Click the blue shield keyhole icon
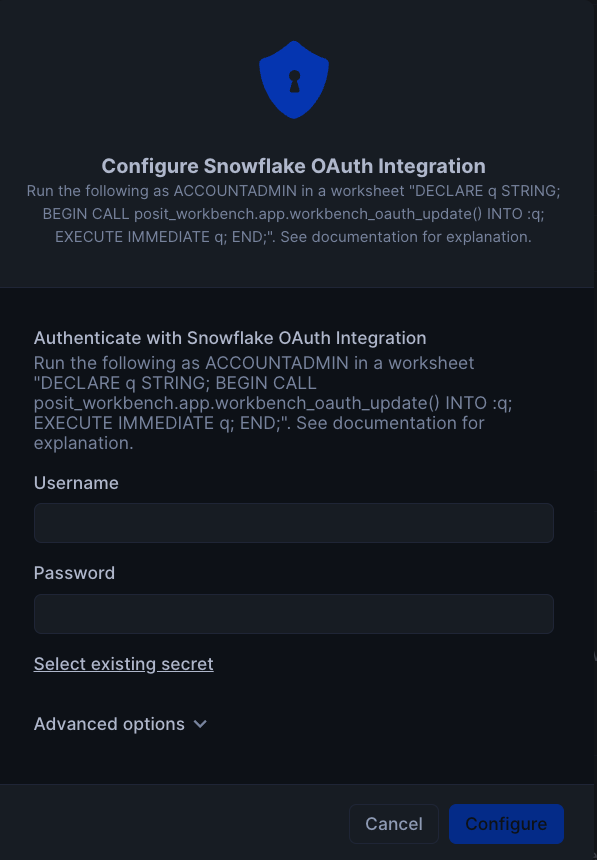Screen dimensions: 597x860 294,80
